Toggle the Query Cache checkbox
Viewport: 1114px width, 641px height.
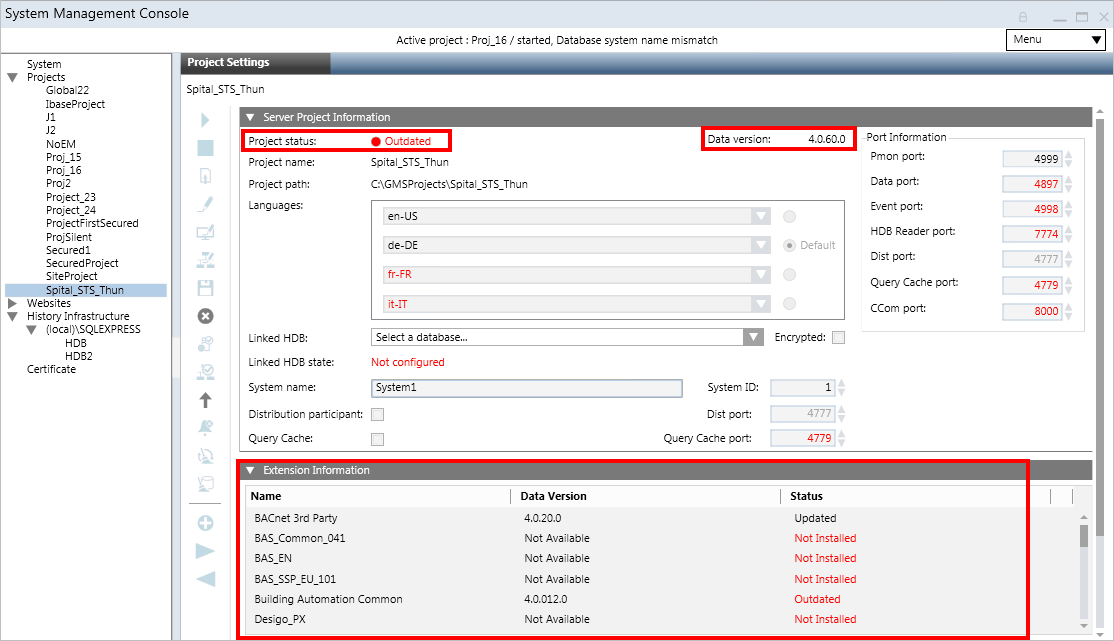378,439
